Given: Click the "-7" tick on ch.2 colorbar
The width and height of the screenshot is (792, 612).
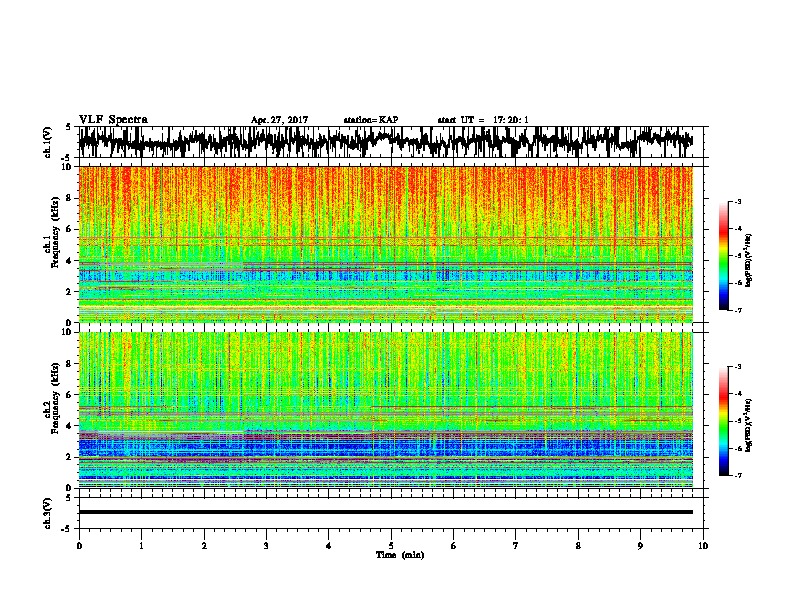Looking at the screenshot, I should coord(737,476).
